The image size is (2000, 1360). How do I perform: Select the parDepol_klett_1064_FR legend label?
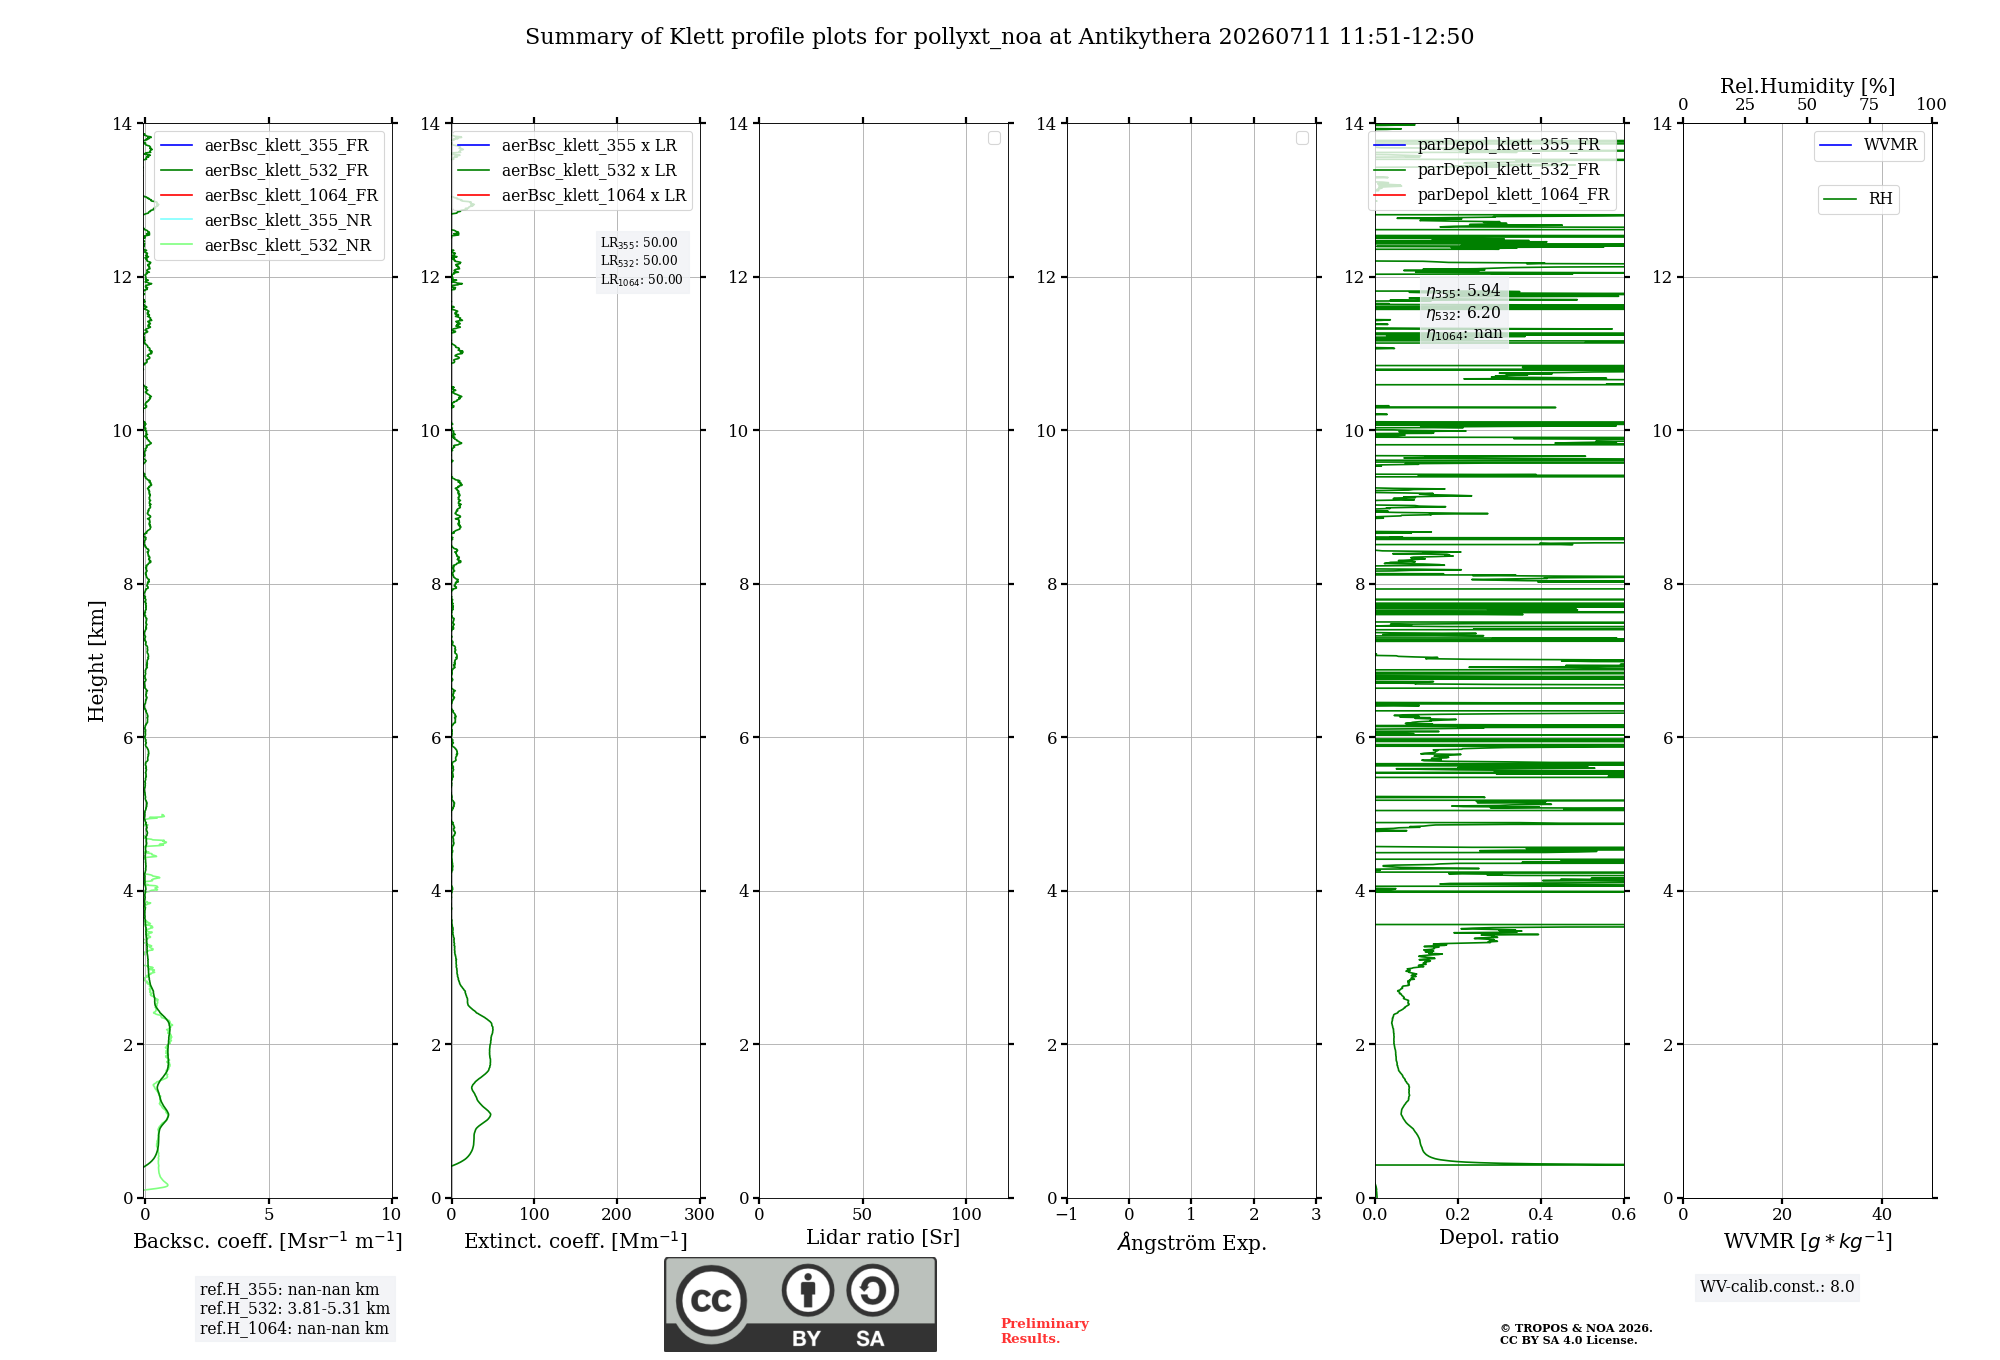(x=1513, y=195)
